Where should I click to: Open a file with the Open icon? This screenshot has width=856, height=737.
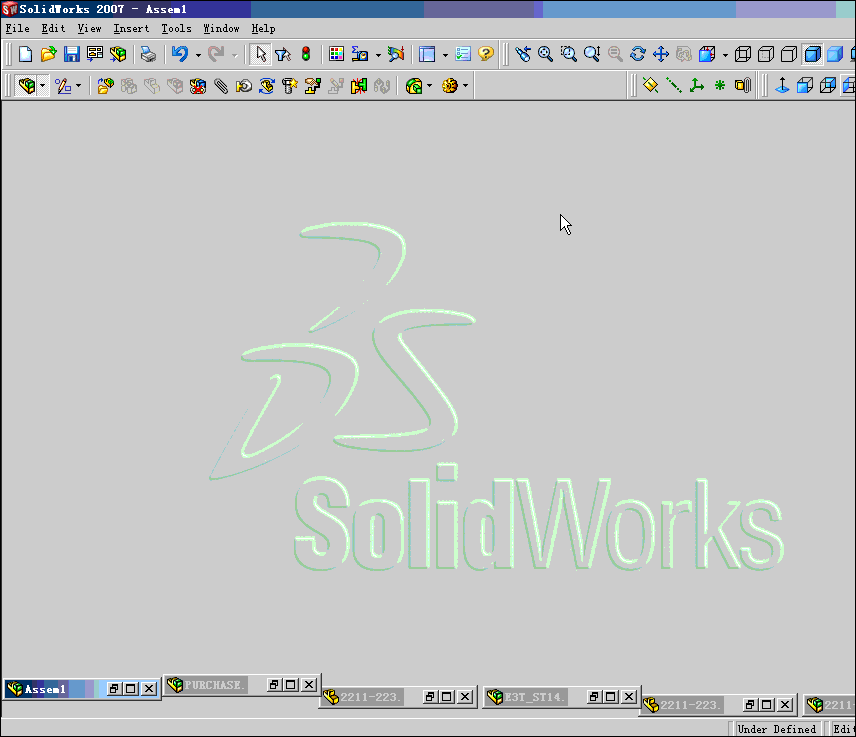pyautogui.click(x=49, y=54)
